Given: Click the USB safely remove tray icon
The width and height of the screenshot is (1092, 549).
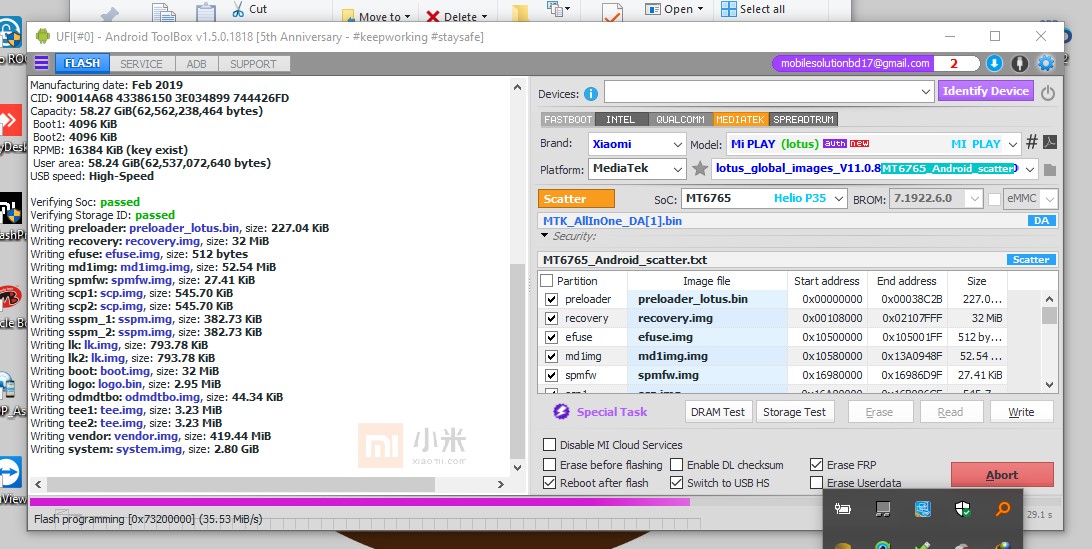Looking at the screenshot, I should [x=843, y=509].
